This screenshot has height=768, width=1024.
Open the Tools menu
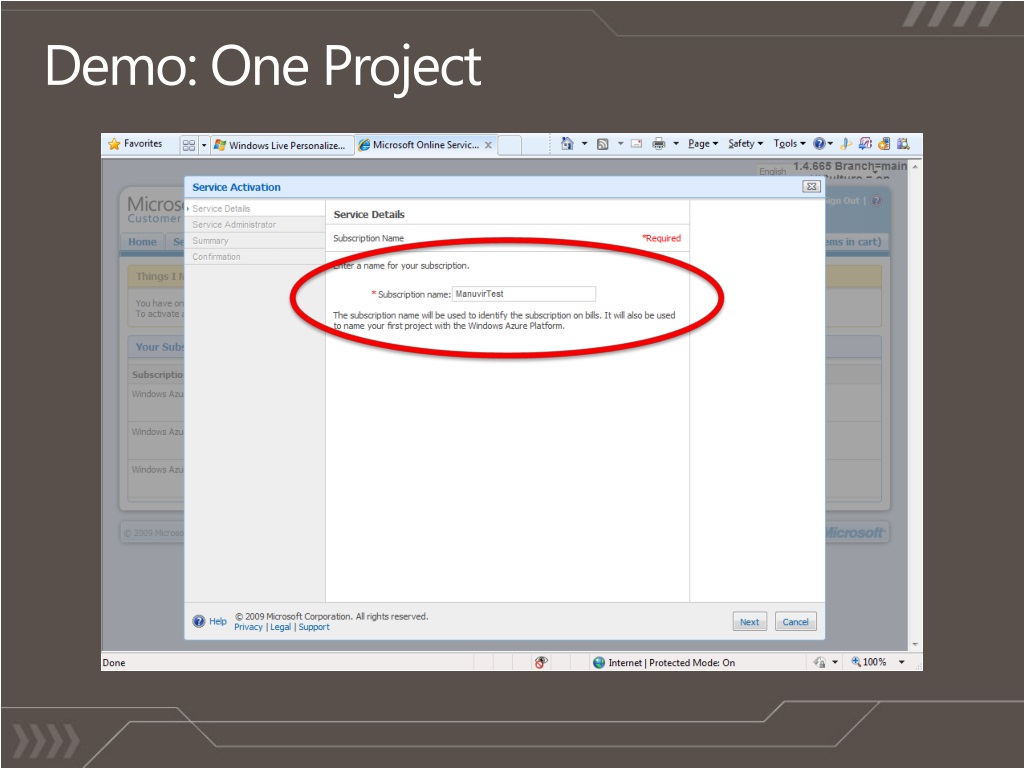[x=790, y=144]
